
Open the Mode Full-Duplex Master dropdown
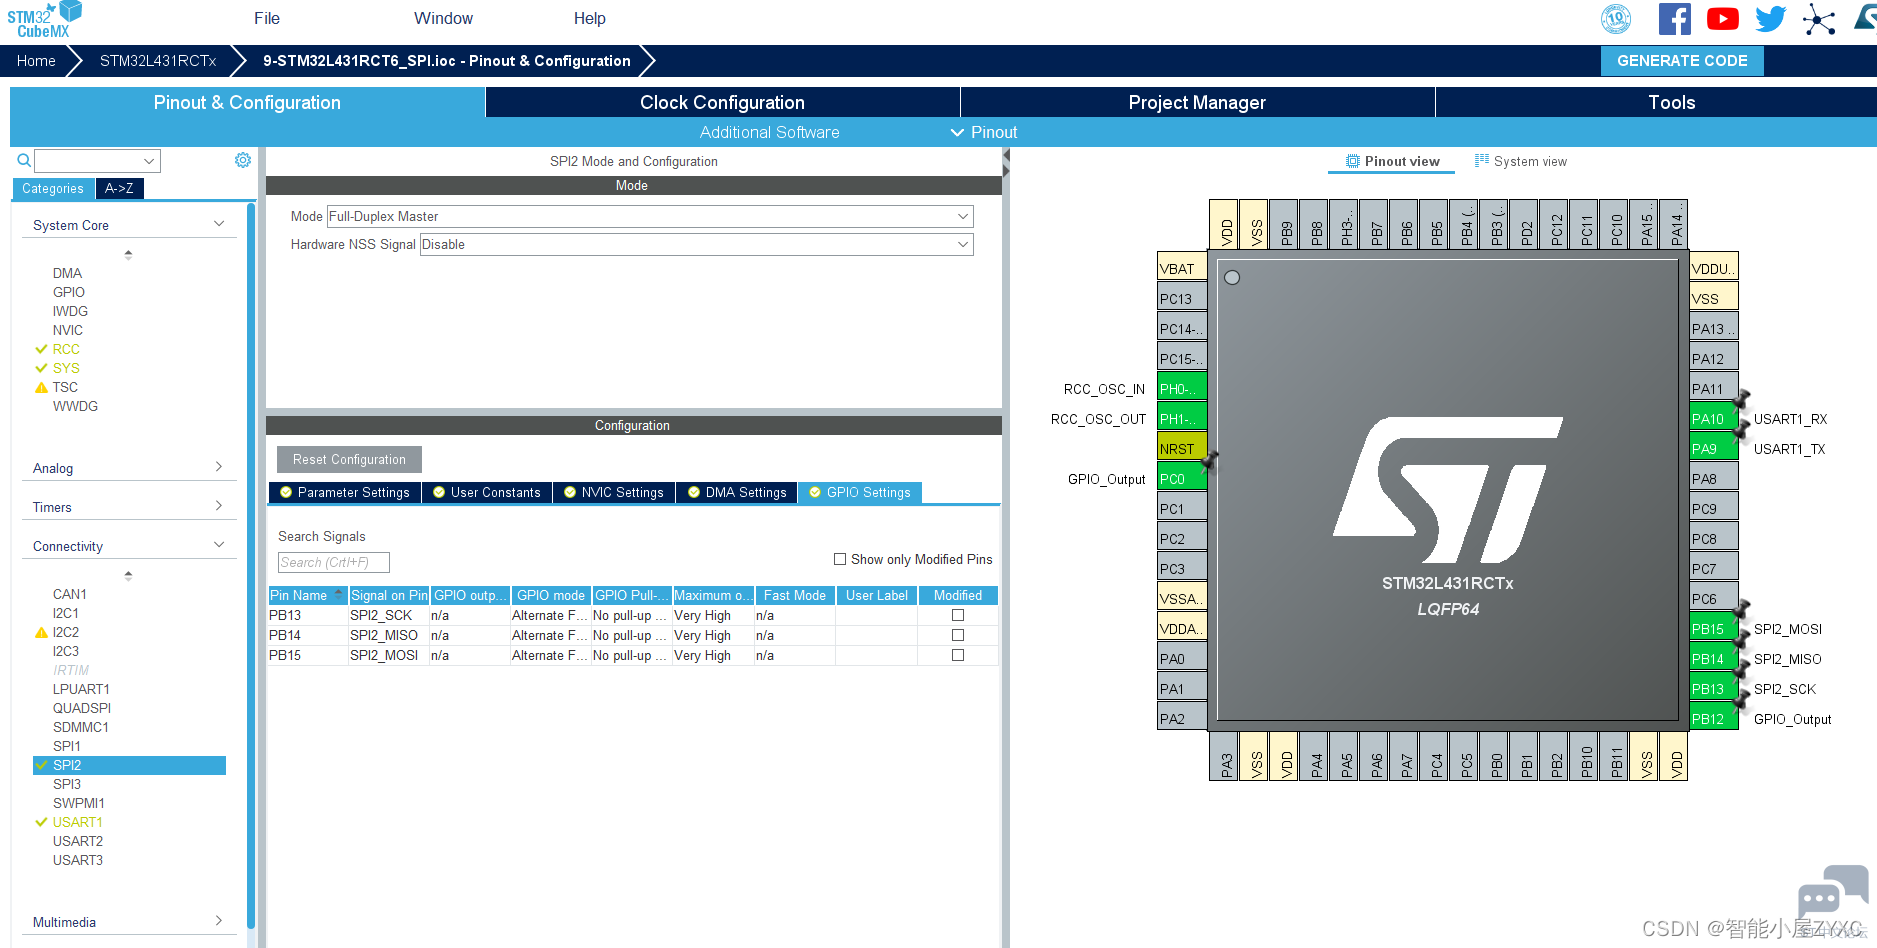click(650, 217)
